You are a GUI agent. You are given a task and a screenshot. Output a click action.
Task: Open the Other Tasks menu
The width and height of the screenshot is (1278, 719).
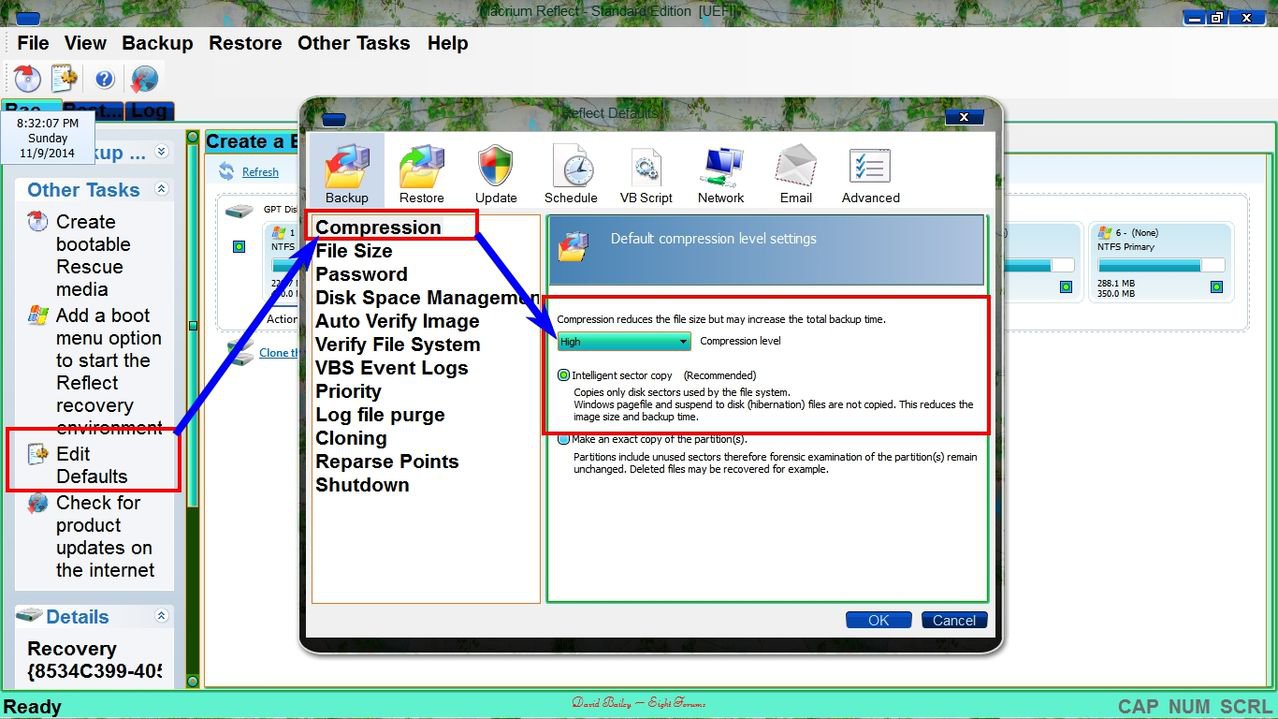point(354,43)
